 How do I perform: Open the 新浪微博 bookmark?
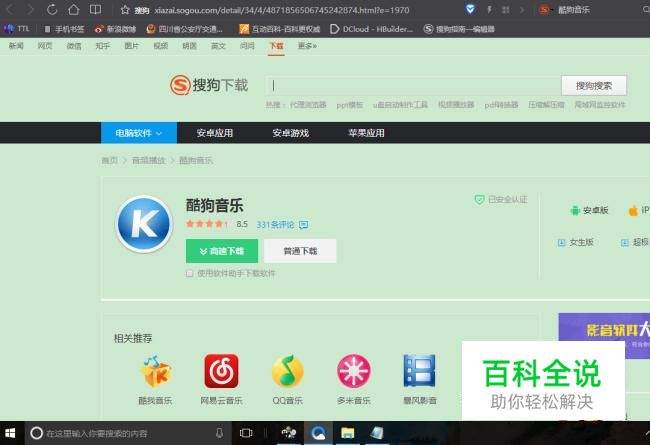(x=115, y=29)
